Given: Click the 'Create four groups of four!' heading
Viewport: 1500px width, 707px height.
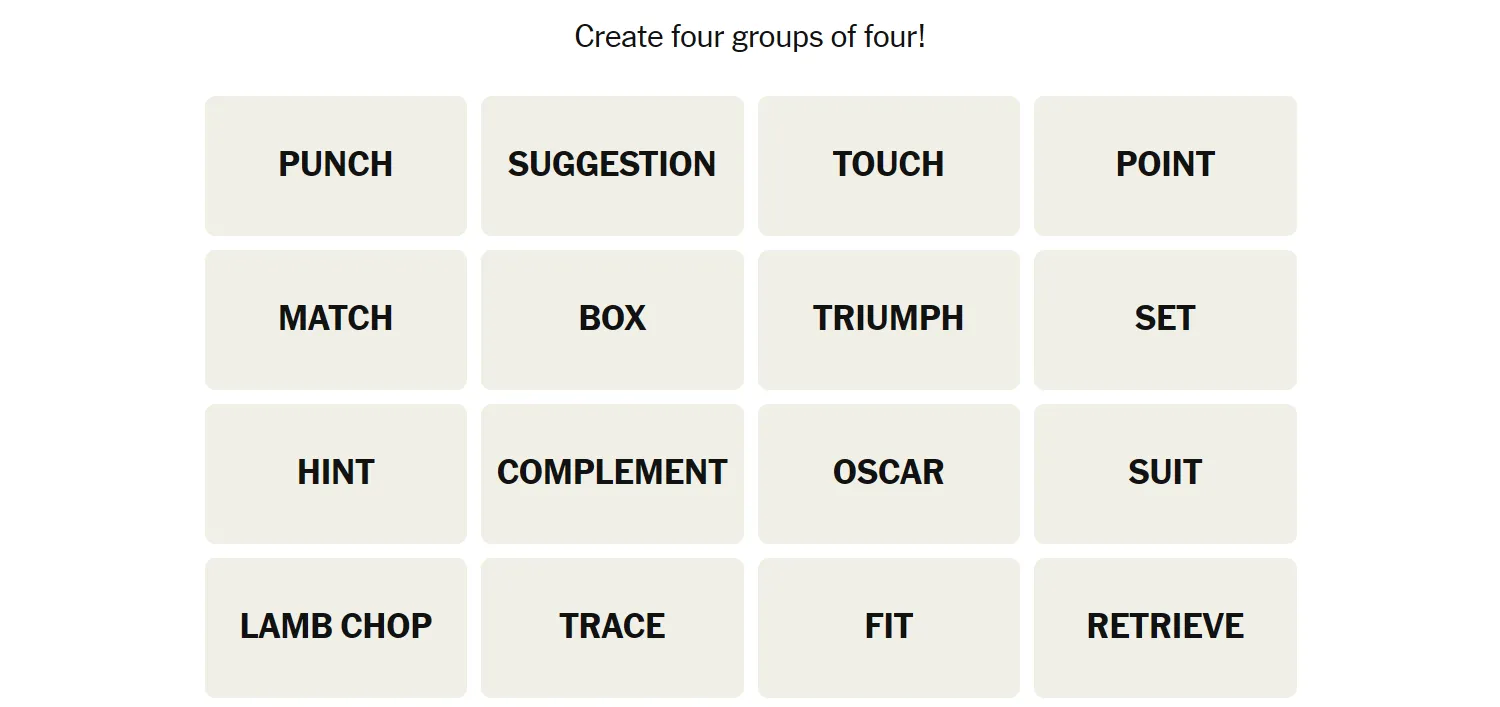Looking at the screenshot, I should pos(750,37).
